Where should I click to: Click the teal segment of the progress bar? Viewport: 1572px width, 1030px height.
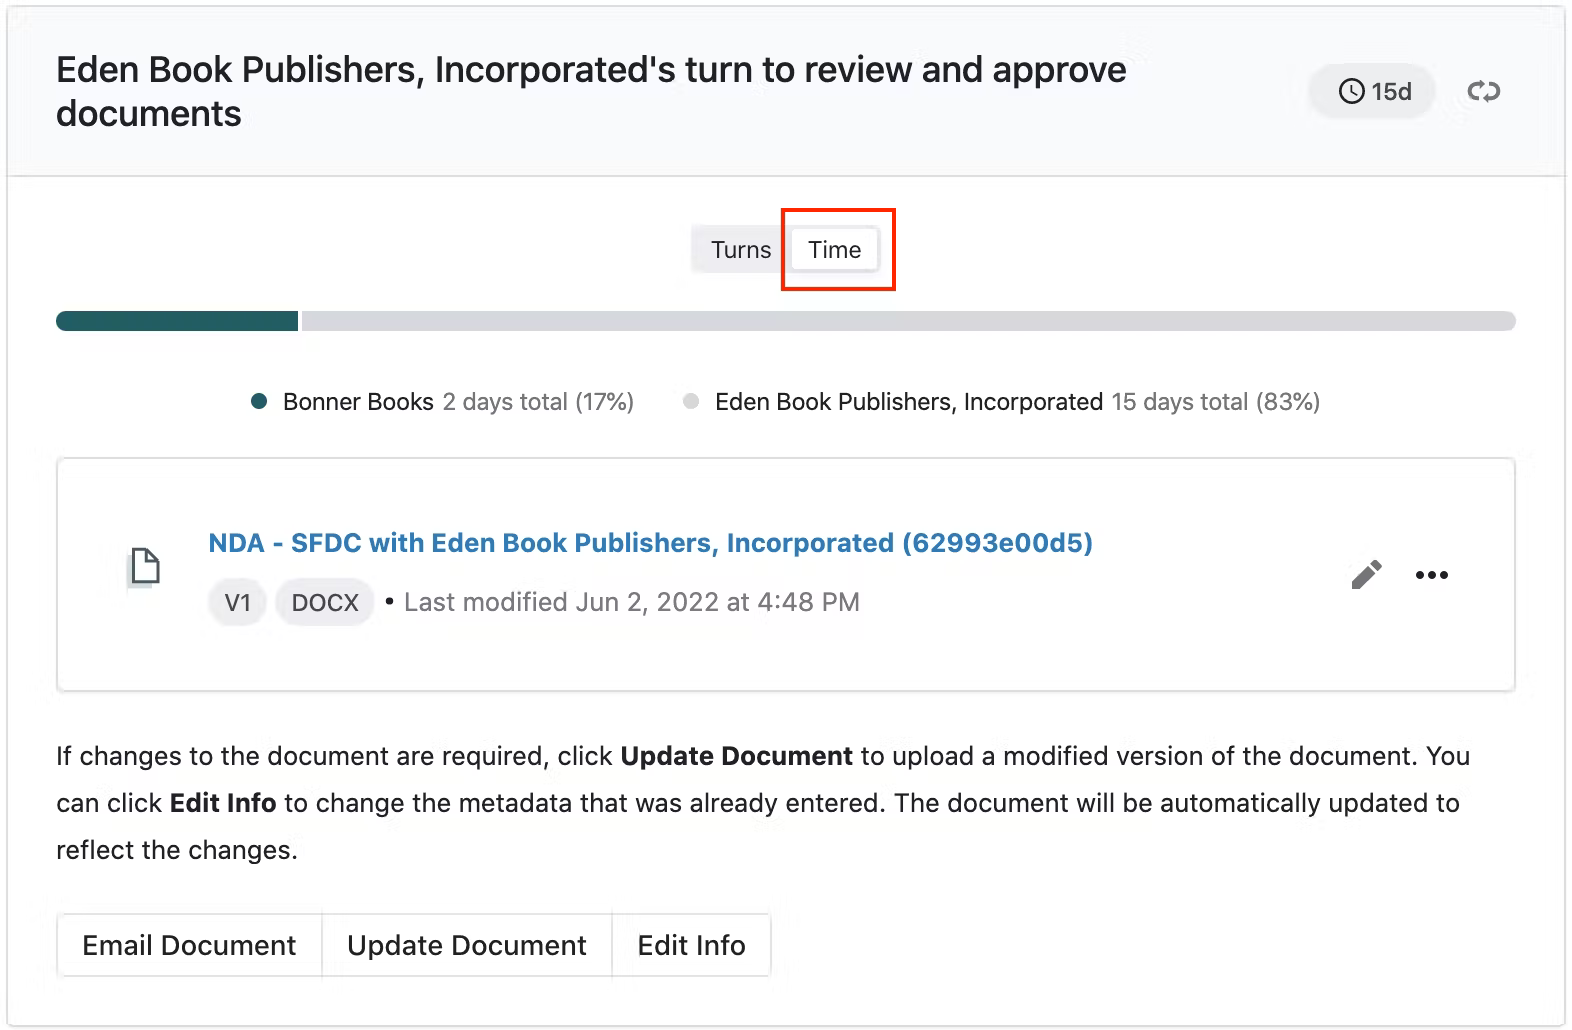pyautogui.click(x=177, y=321)
